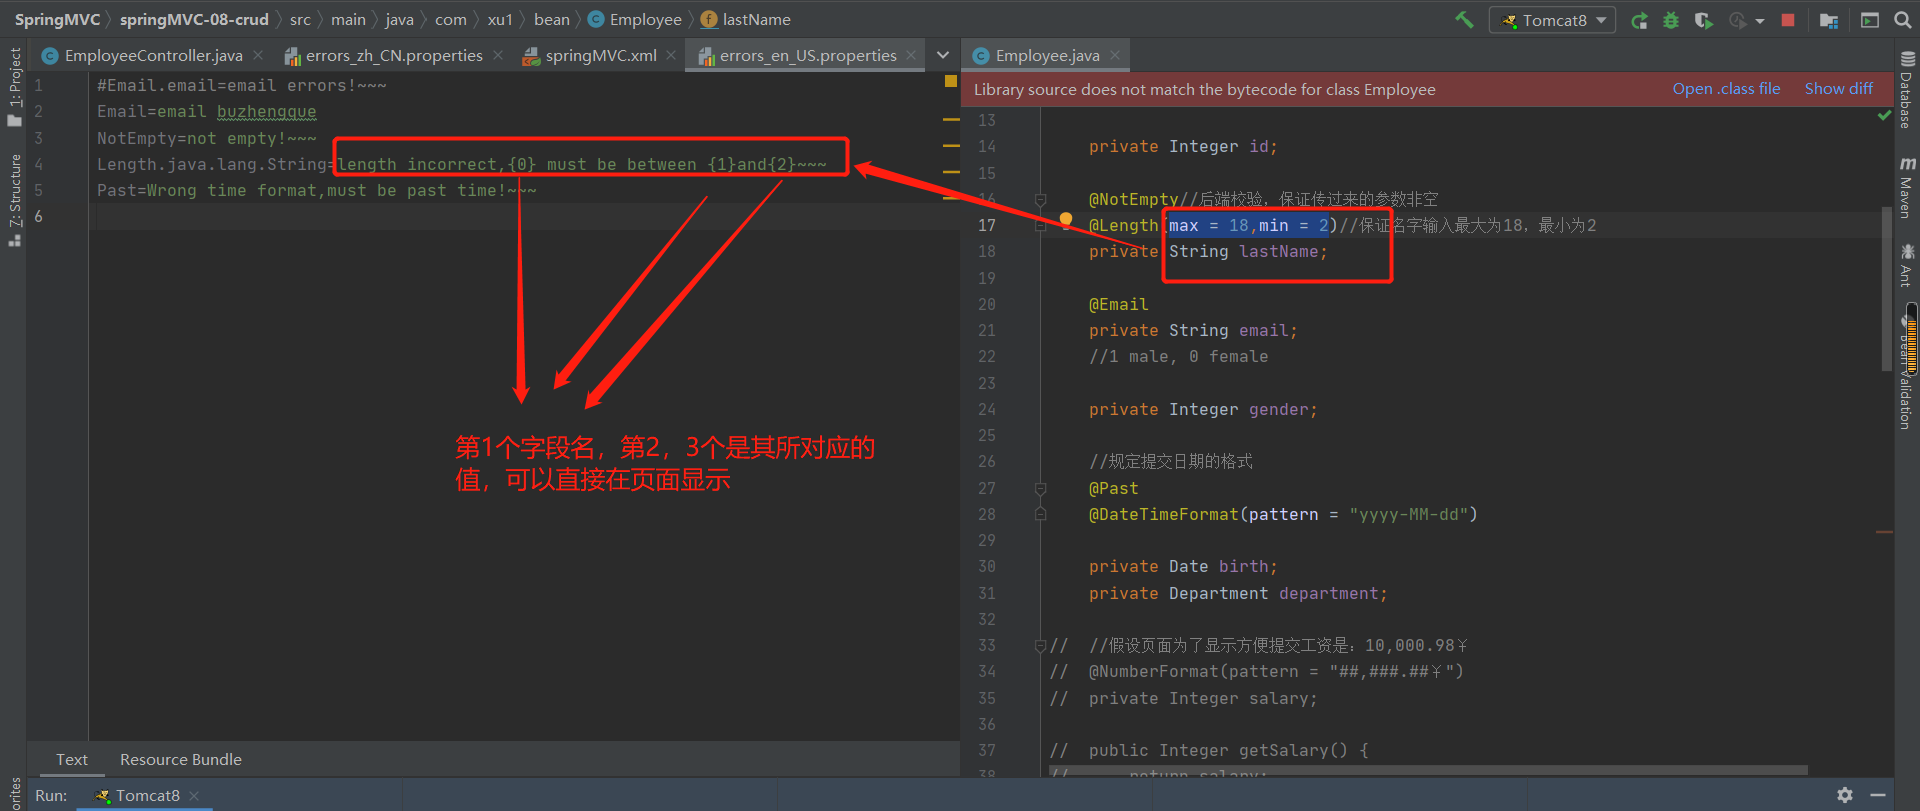The height and width of the screenshot is (811, 1920).
Task: Click 'private Integer id;' code line
Action: (x=1183, y=146)
